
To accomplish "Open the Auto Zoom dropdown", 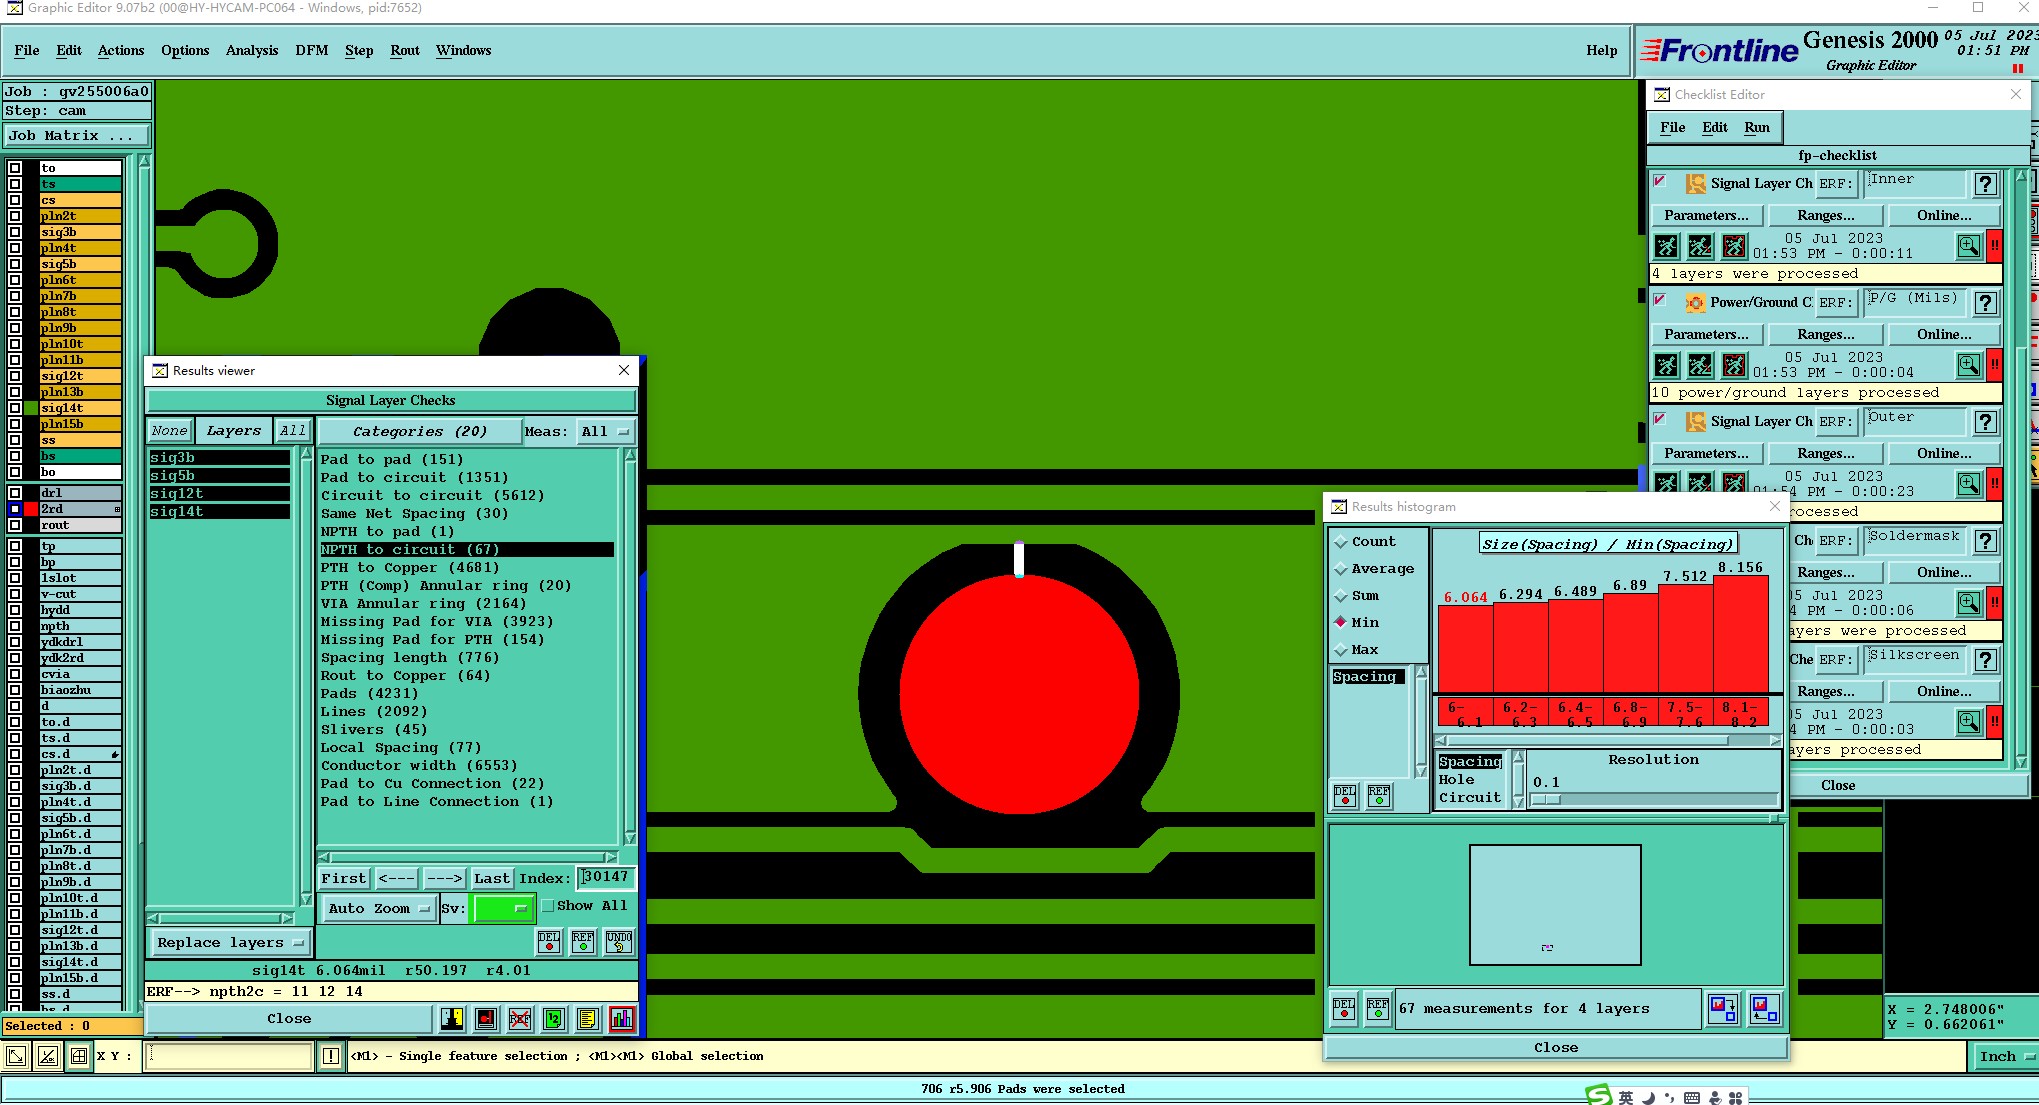I will tap(379, 909).
